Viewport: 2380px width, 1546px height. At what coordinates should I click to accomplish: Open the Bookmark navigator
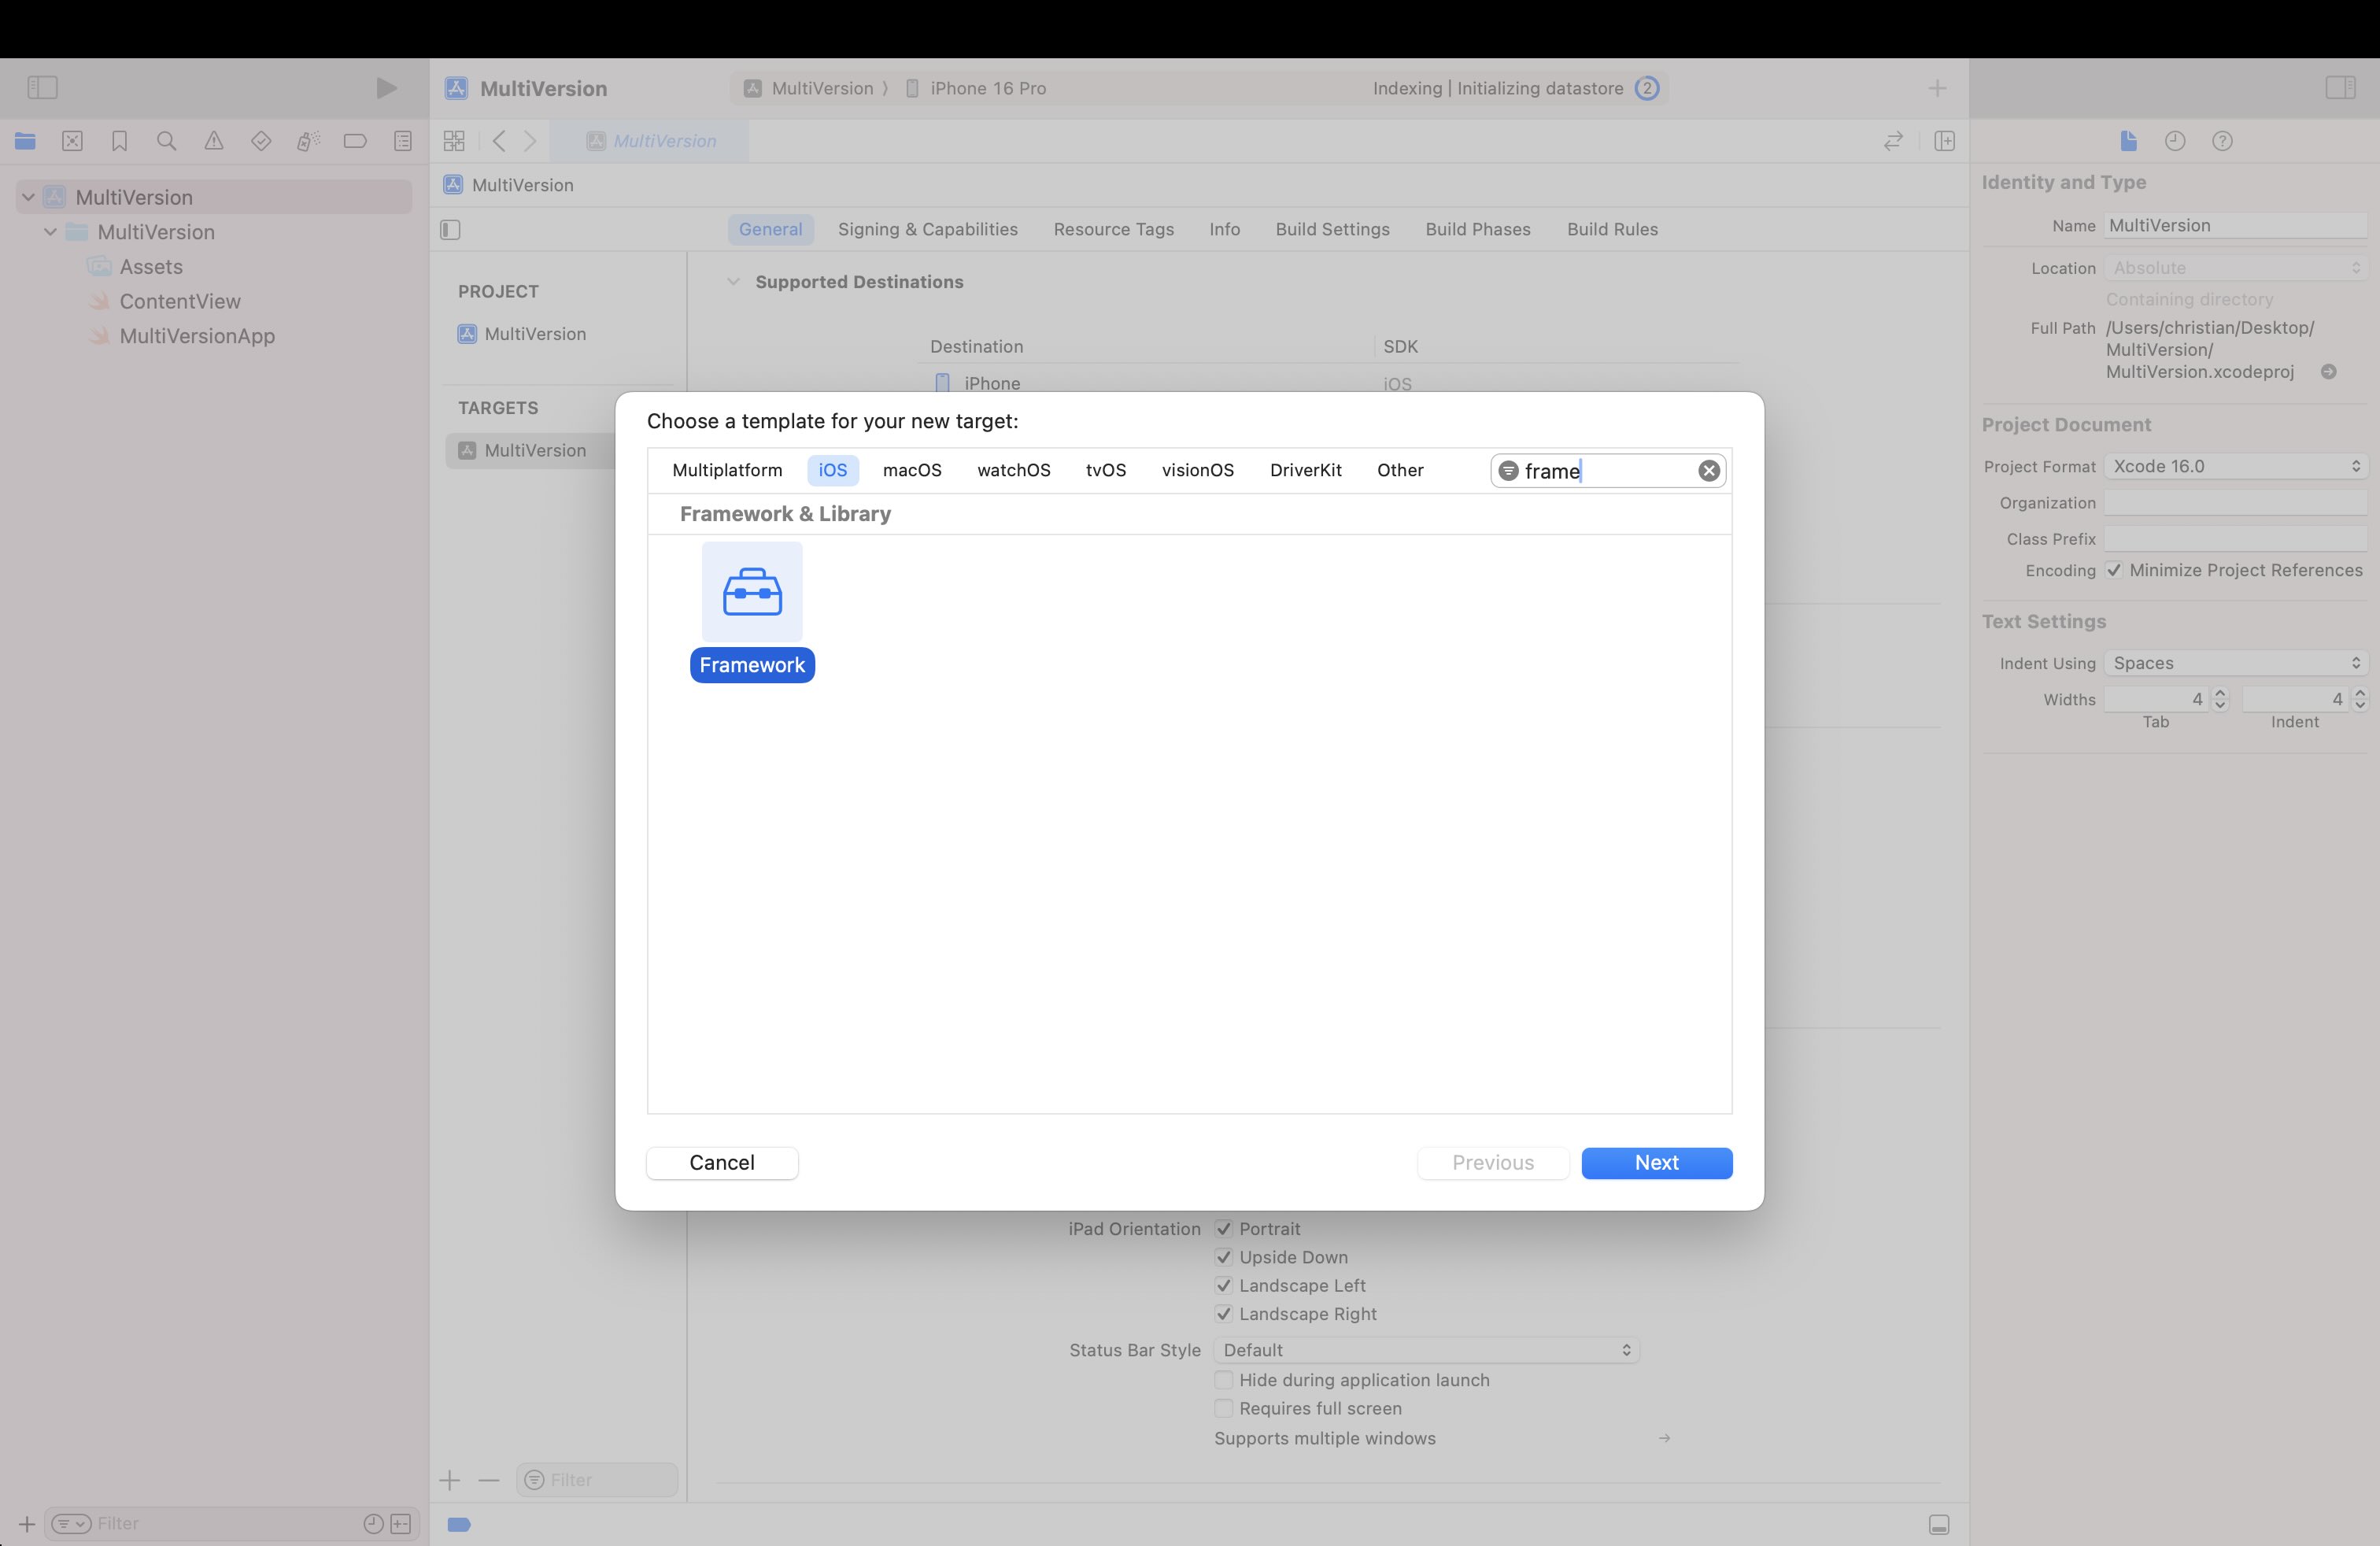[119, 141]
